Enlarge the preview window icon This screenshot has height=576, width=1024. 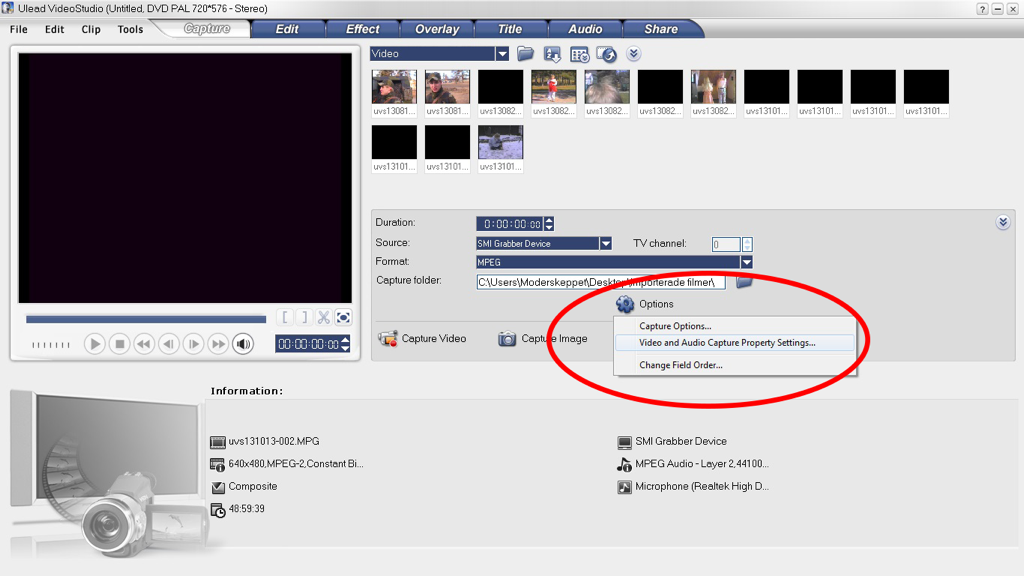[343, 317]
